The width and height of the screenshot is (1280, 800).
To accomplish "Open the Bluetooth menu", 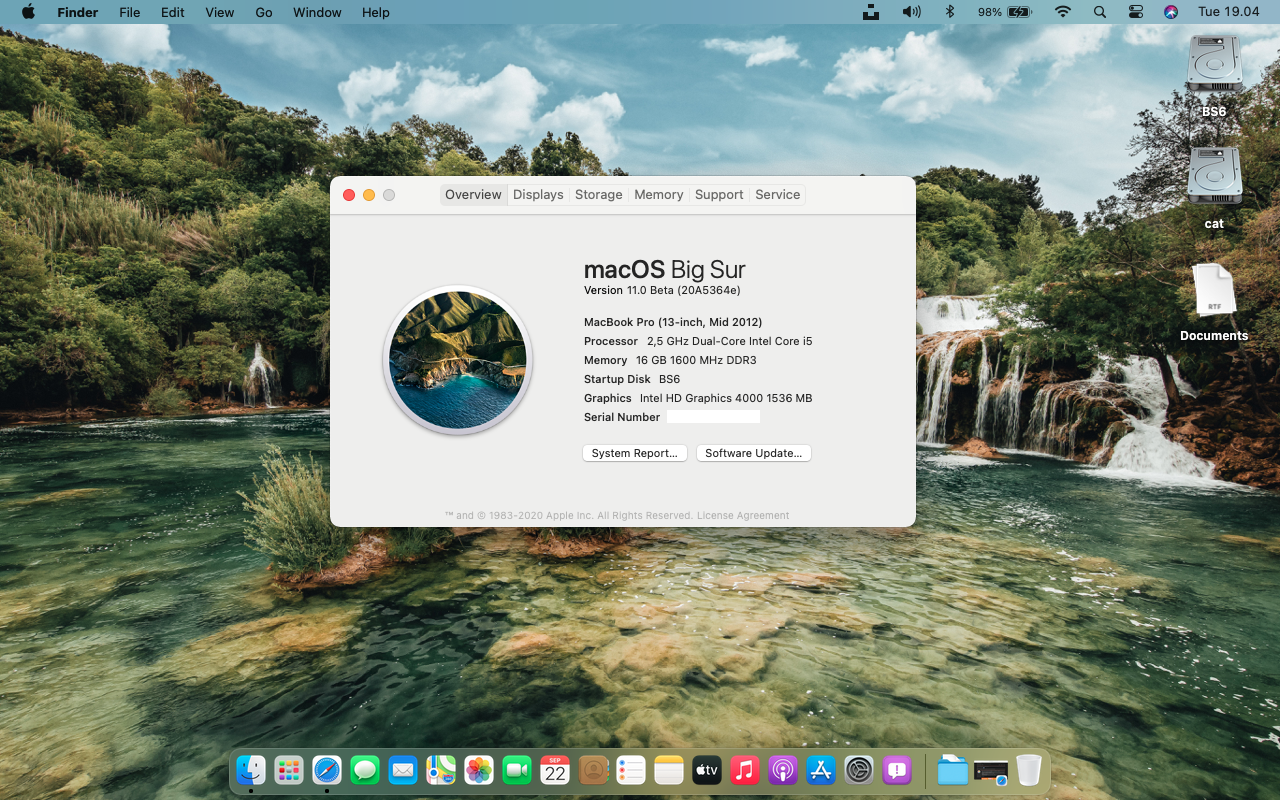I will [950, 12].
